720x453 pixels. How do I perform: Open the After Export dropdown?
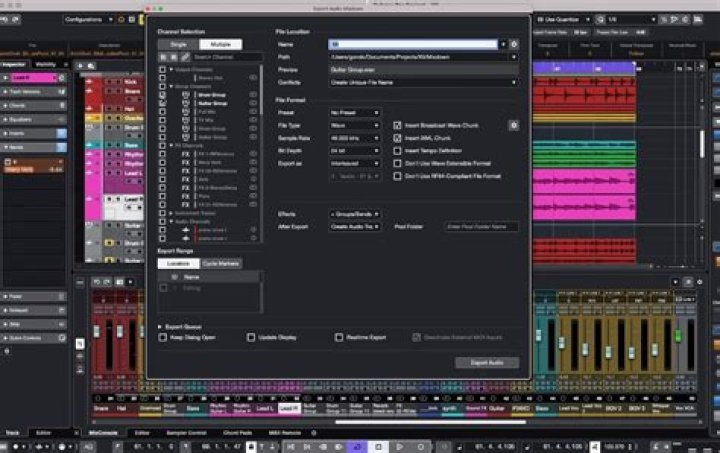pyautogui.click(x=354, y=227)
